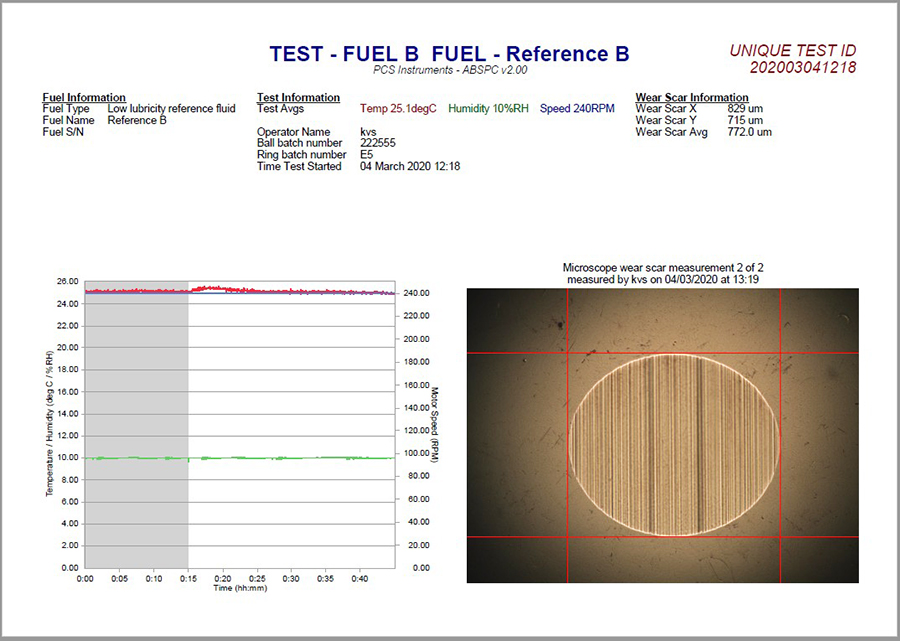Screen dimensions: 900x641
Task: Click the Wear Scar Avg value 772.0 um
Action: click(748, 132)
